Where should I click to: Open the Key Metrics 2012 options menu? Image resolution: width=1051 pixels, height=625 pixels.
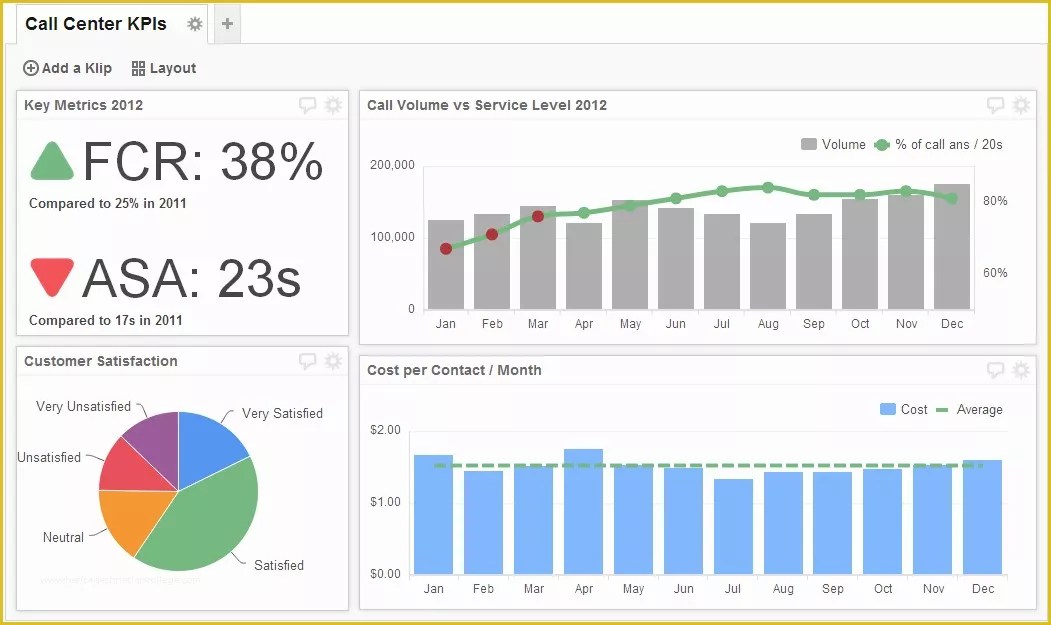[x=333, y=104]
